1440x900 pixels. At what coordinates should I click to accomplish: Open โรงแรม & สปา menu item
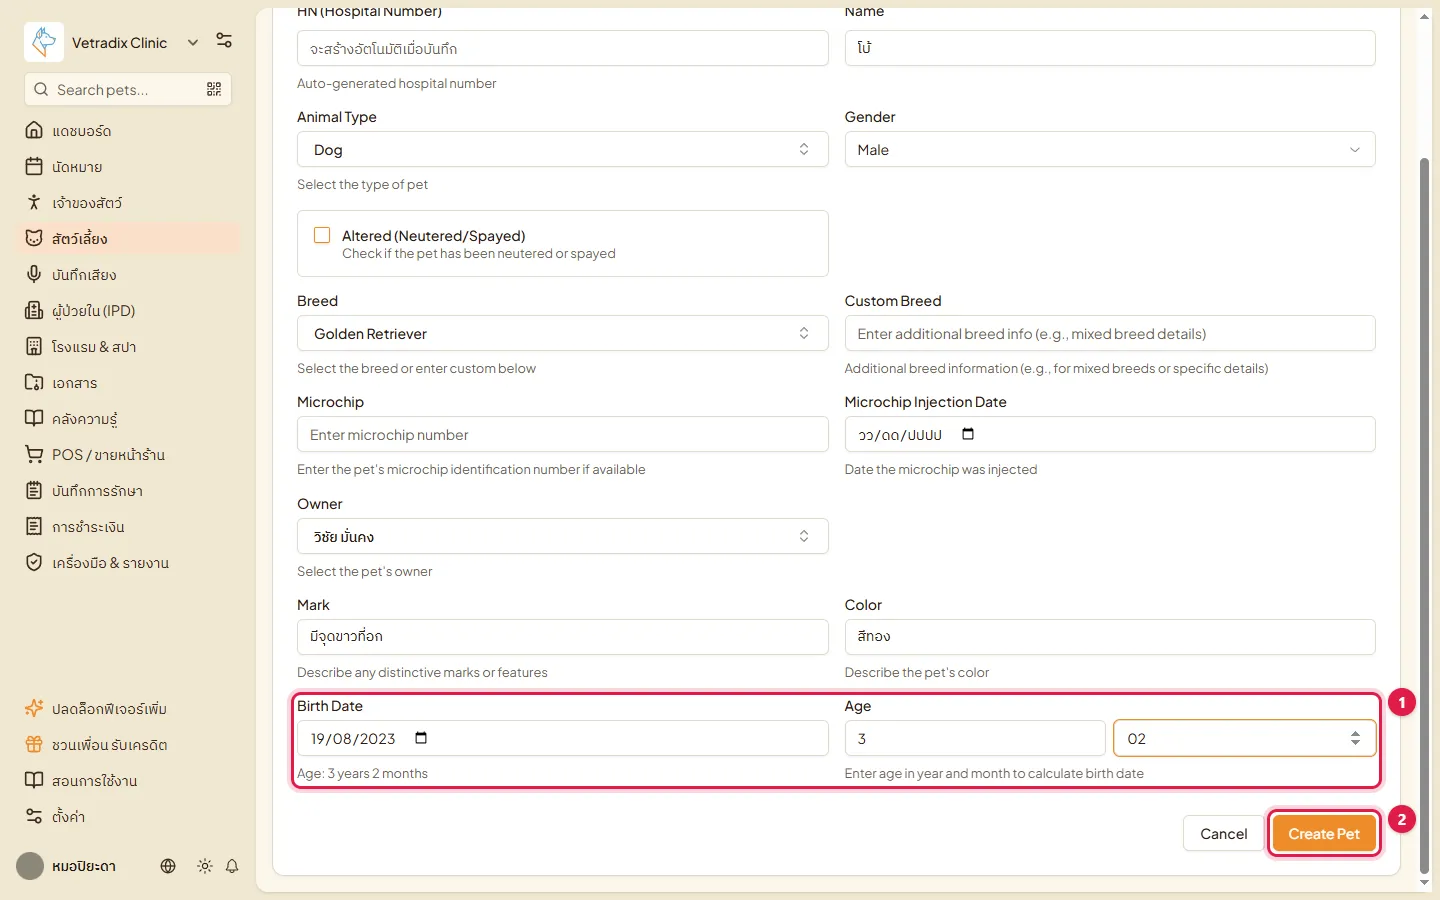click(x=128, y=347)
